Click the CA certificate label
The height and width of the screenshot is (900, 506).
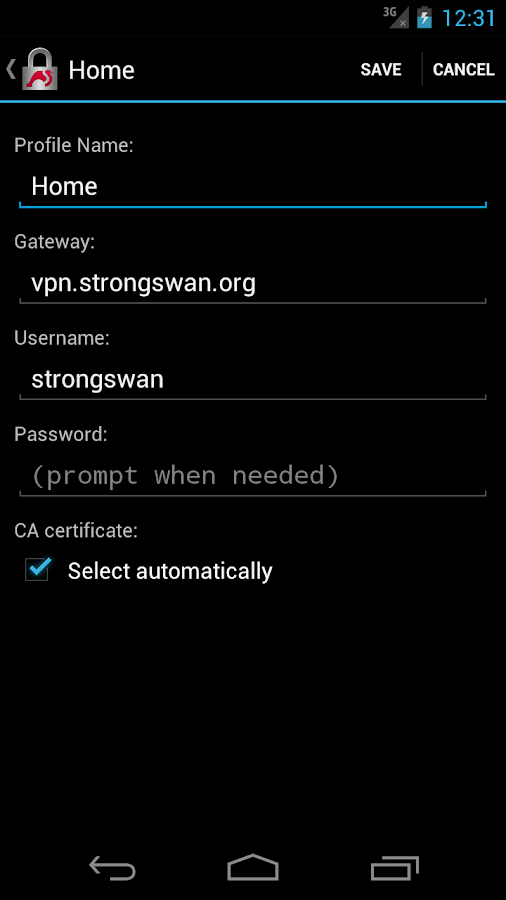pyautogui.click(x=76, y=531)
